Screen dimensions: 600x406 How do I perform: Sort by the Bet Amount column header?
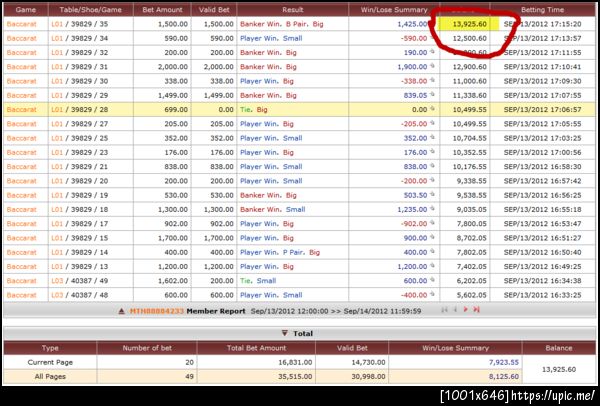162,10
